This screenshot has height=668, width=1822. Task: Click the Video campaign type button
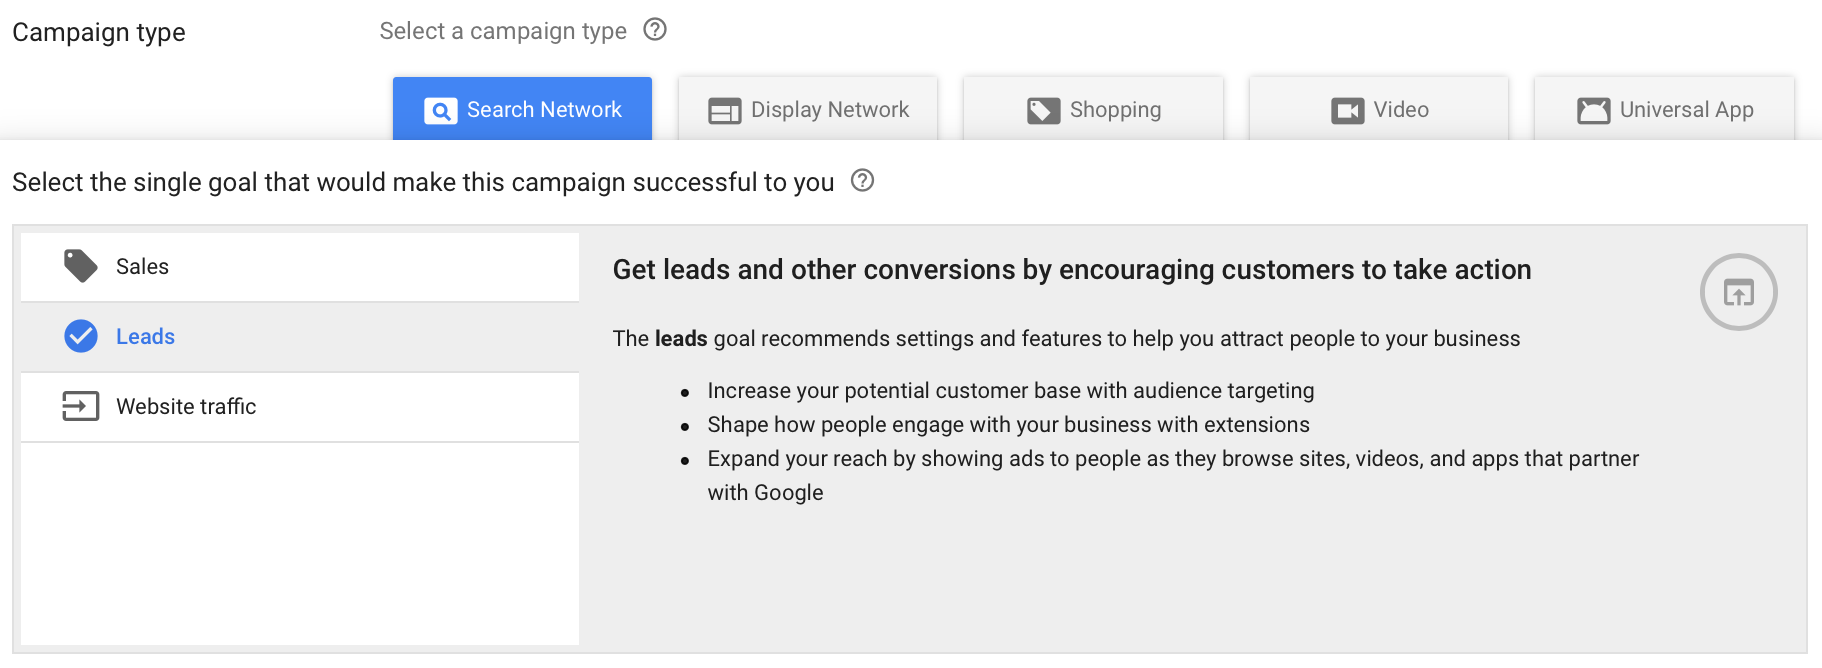point(1379,110)
